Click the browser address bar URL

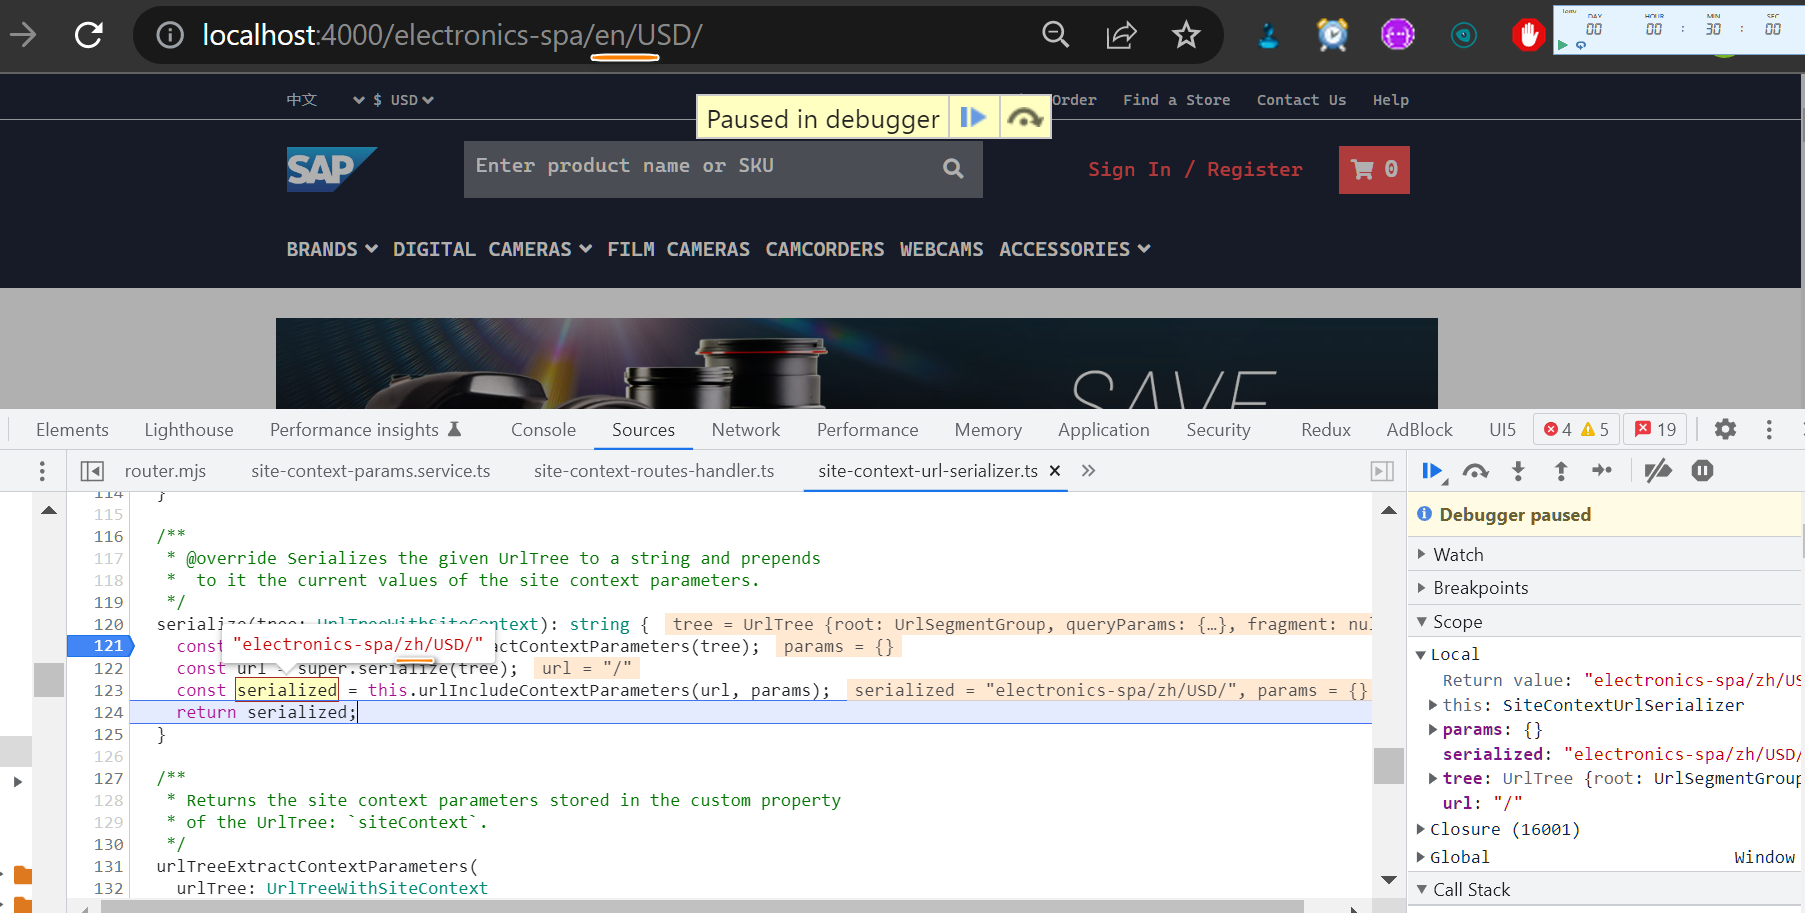click(x=452, y=35)
